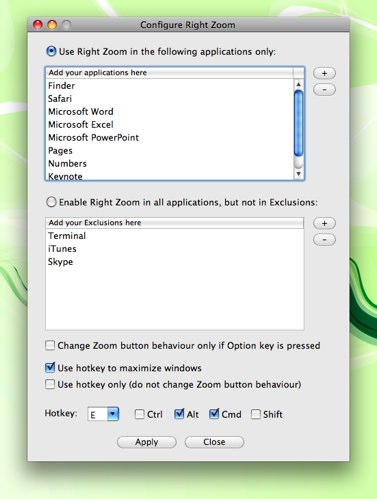This screenshot has height=499, width=377.
Task: Click plus button beside Exclusions list
Action: point(324,223)
